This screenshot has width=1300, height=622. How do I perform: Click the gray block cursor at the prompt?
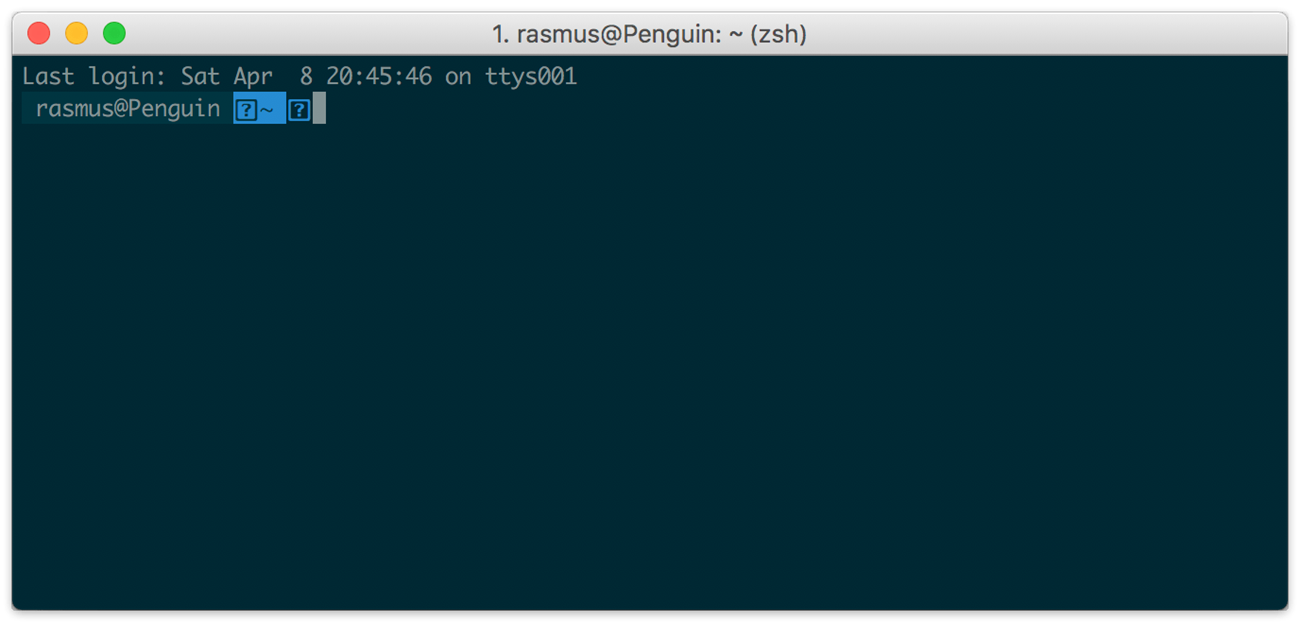point(319,109)
